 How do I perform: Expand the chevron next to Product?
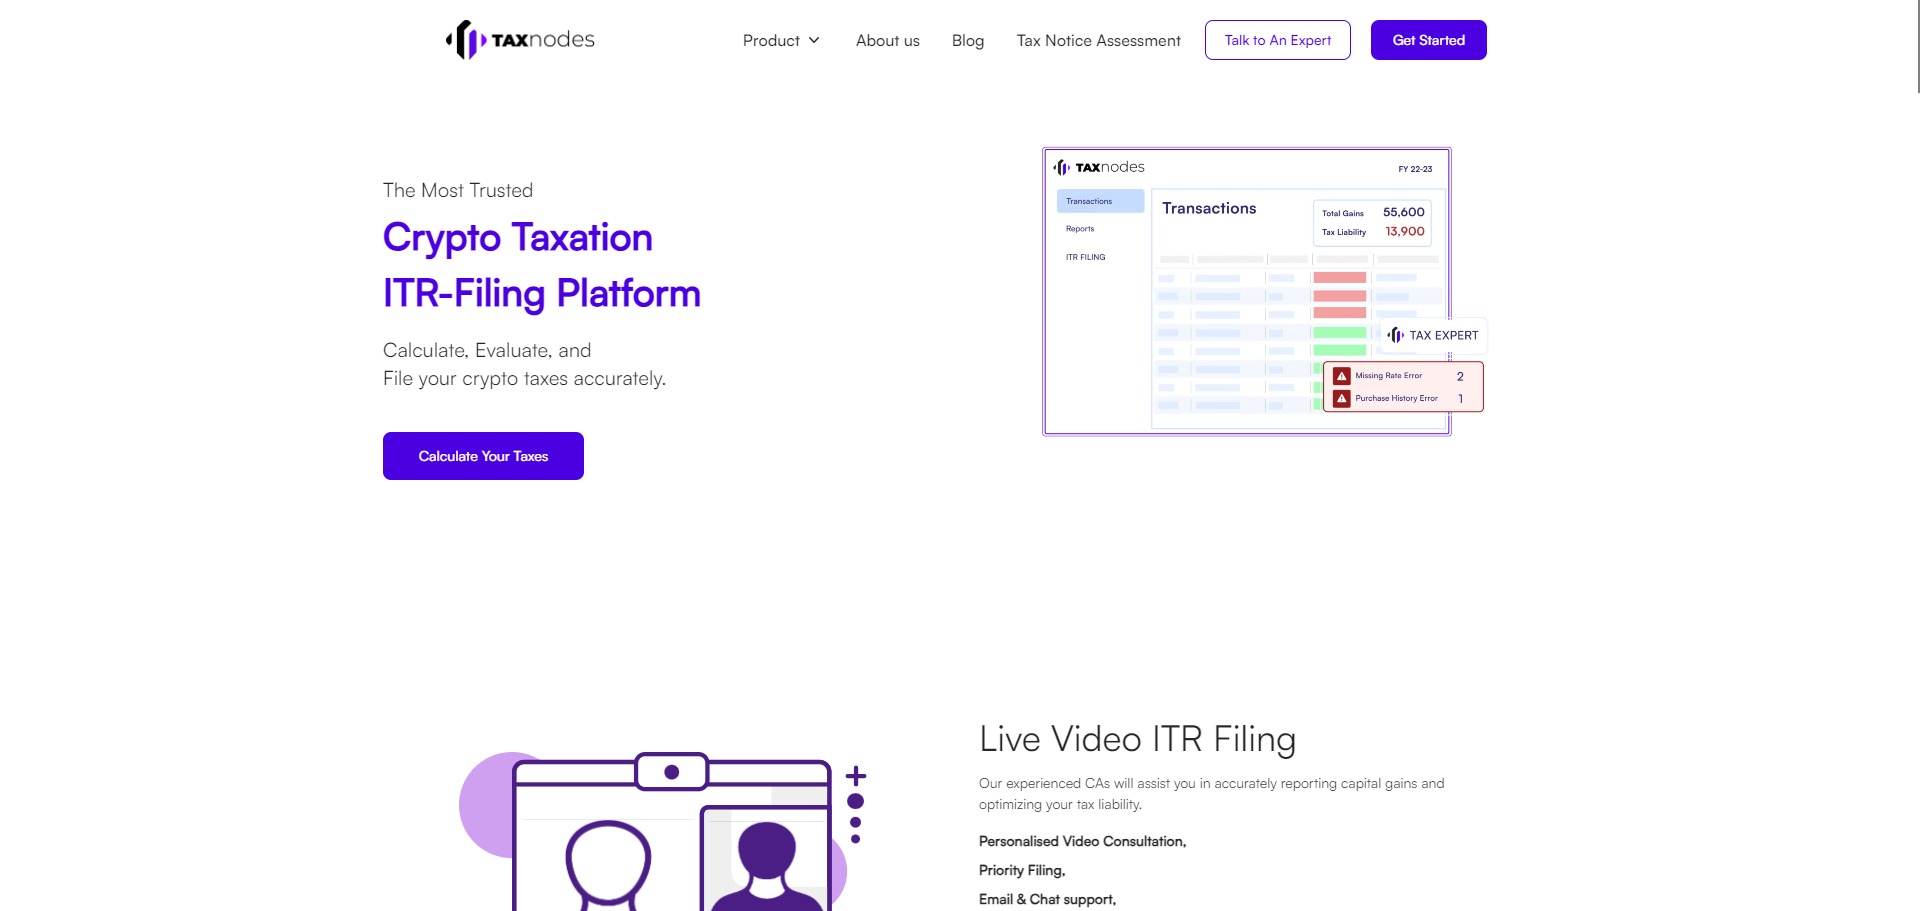pyautogui.click(x=814, y=40)
